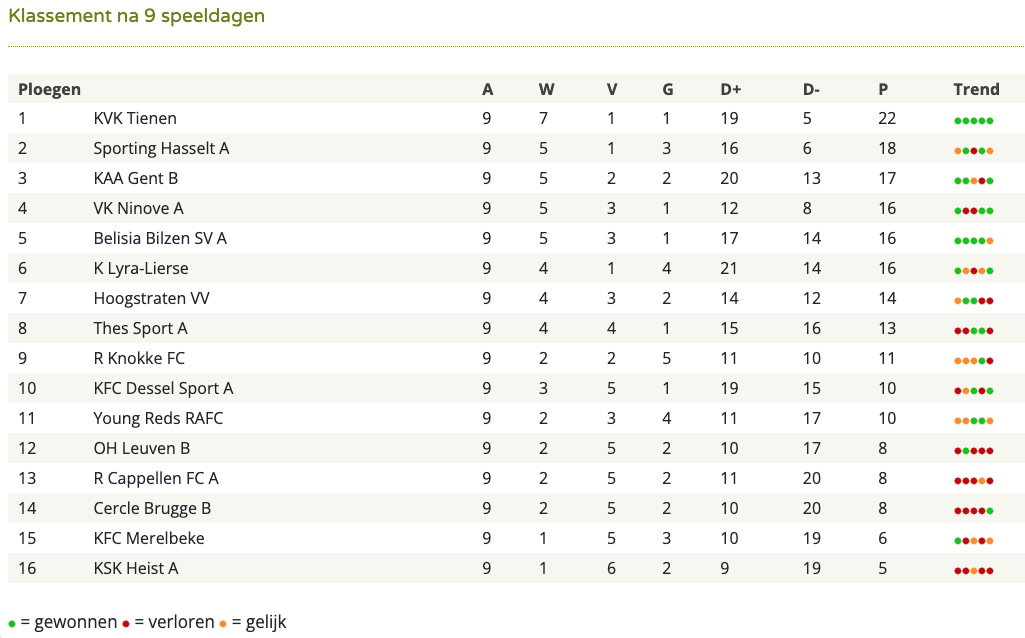Screen dimensions: 1025x638
Task: Click the Ploegen column header
Action: click(49, 90)
